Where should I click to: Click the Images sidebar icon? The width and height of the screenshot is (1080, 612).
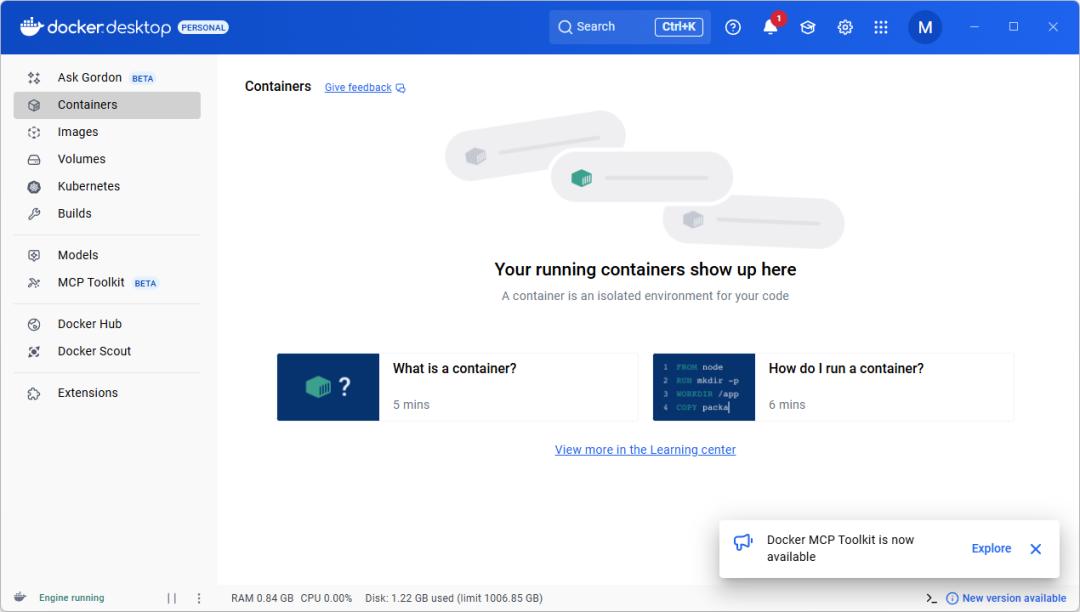pos(34,132)
